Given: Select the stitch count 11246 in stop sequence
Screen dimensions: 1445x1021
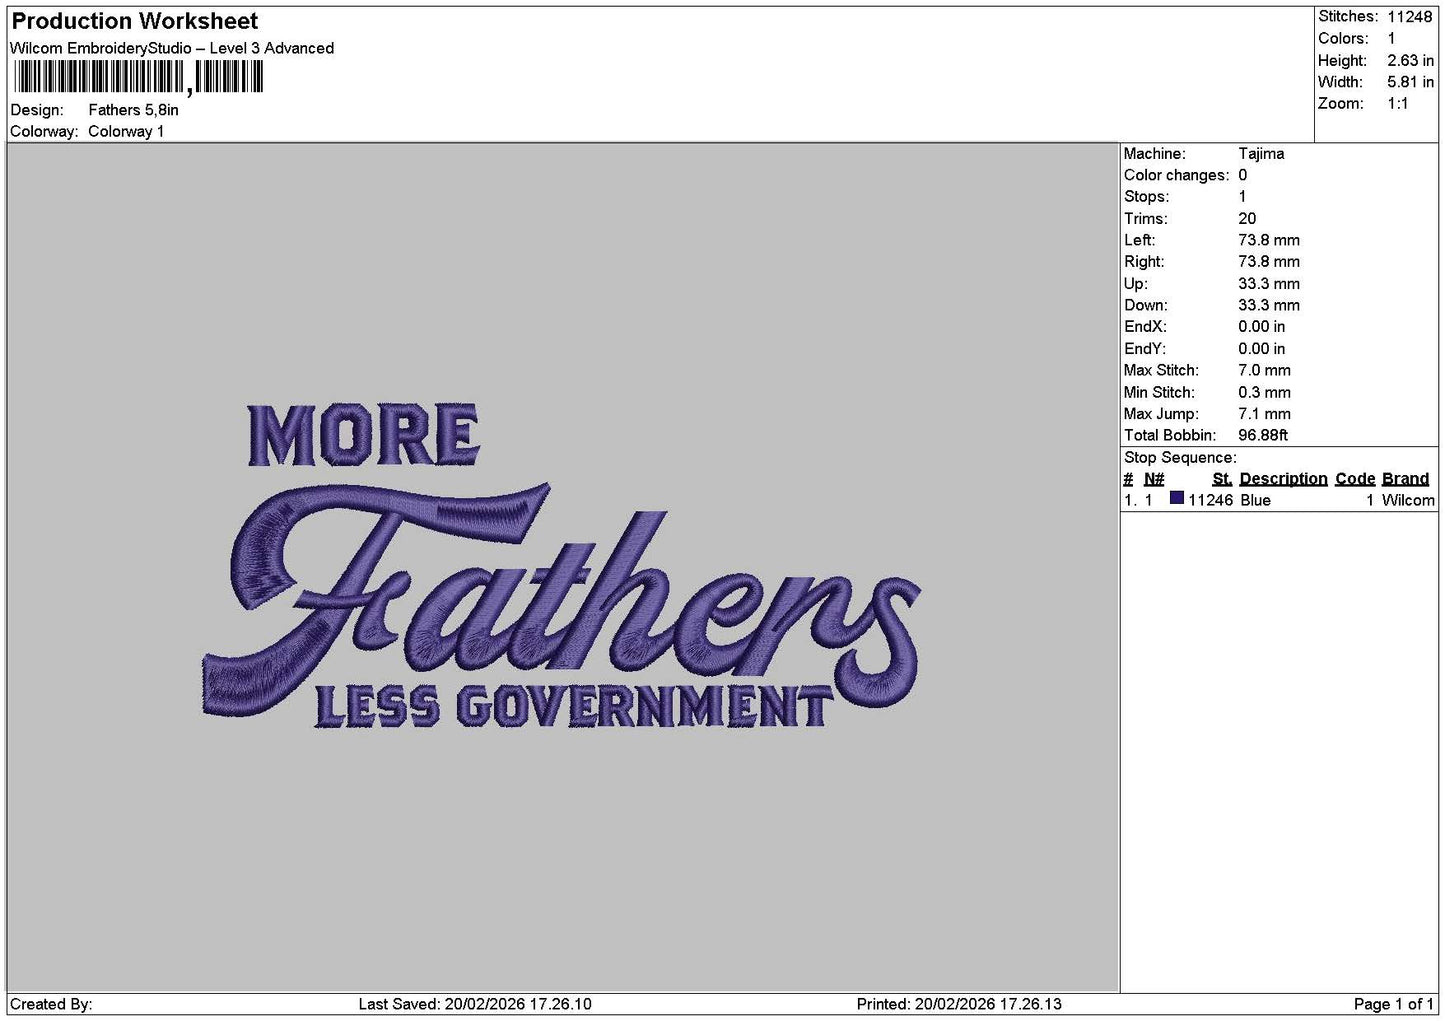Looking at the screenshot, I should coord(1210,500).
